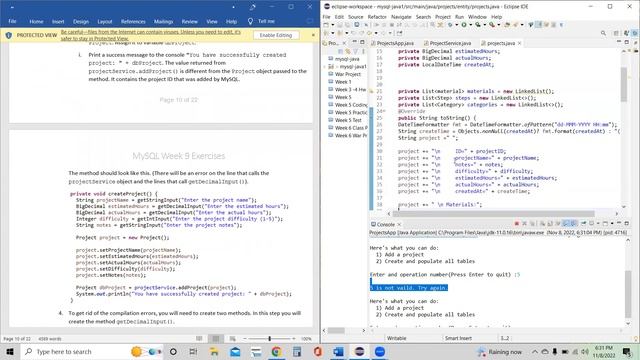Show hidden system tray icons chevron

pyautogui.click(x=535, y=351)
